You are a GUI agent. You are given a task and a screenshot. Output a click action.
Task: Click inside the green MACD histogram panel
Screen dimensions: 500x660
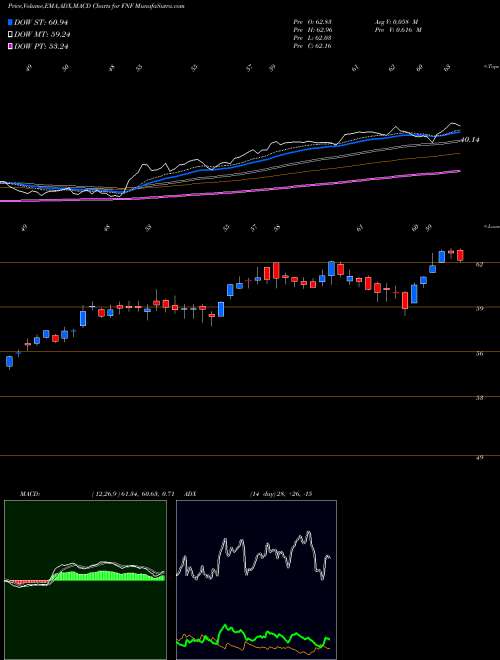[85, 580]
